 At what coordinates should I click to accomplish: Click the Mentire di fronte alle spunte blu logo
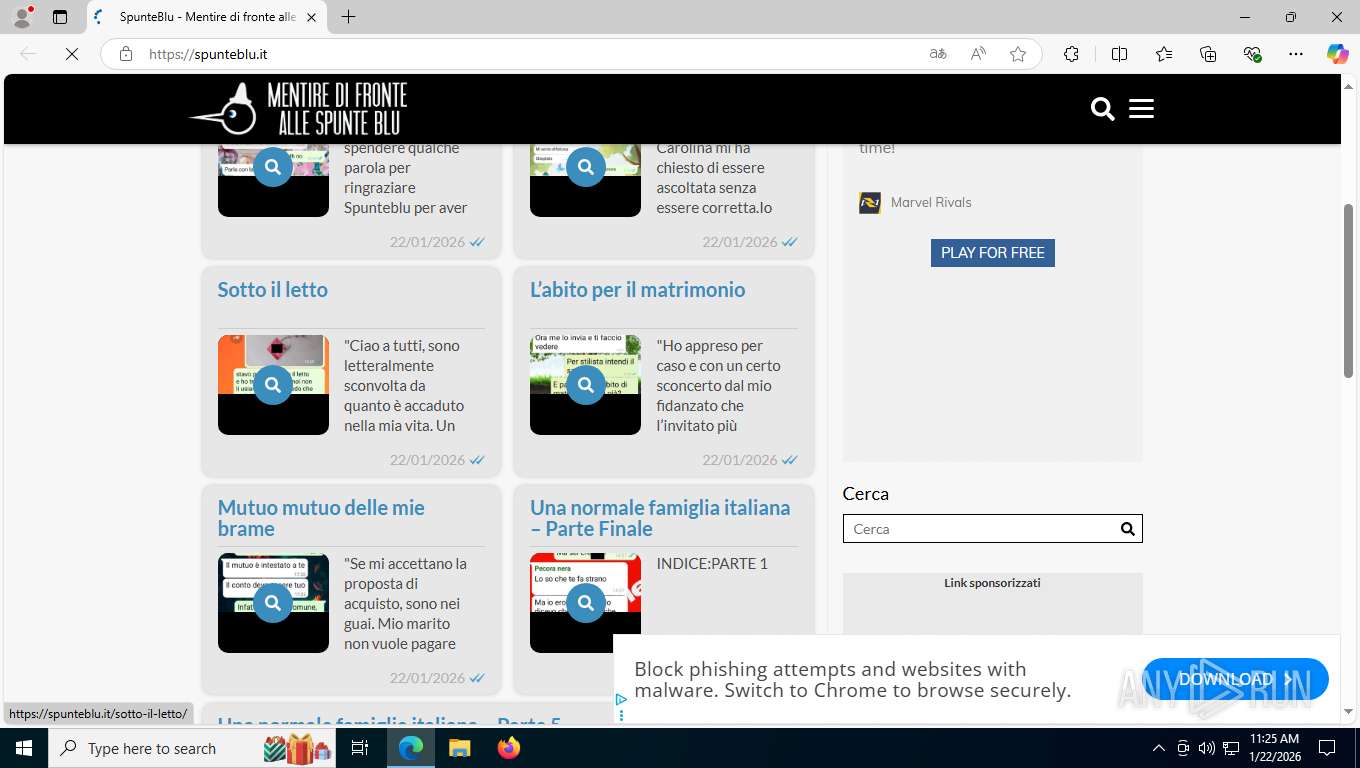(298, 109)
